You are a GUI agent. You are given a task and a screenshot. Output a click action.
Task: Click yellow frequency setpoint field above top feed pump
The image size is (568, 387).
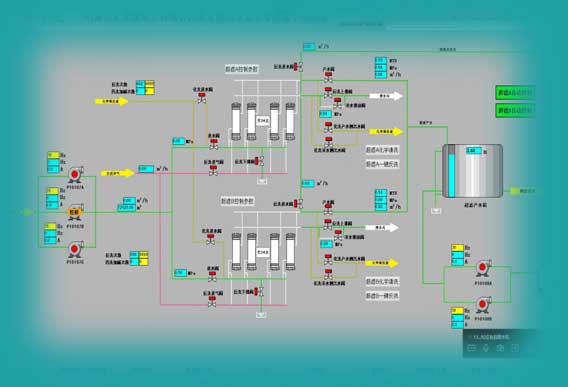(53, 155)
